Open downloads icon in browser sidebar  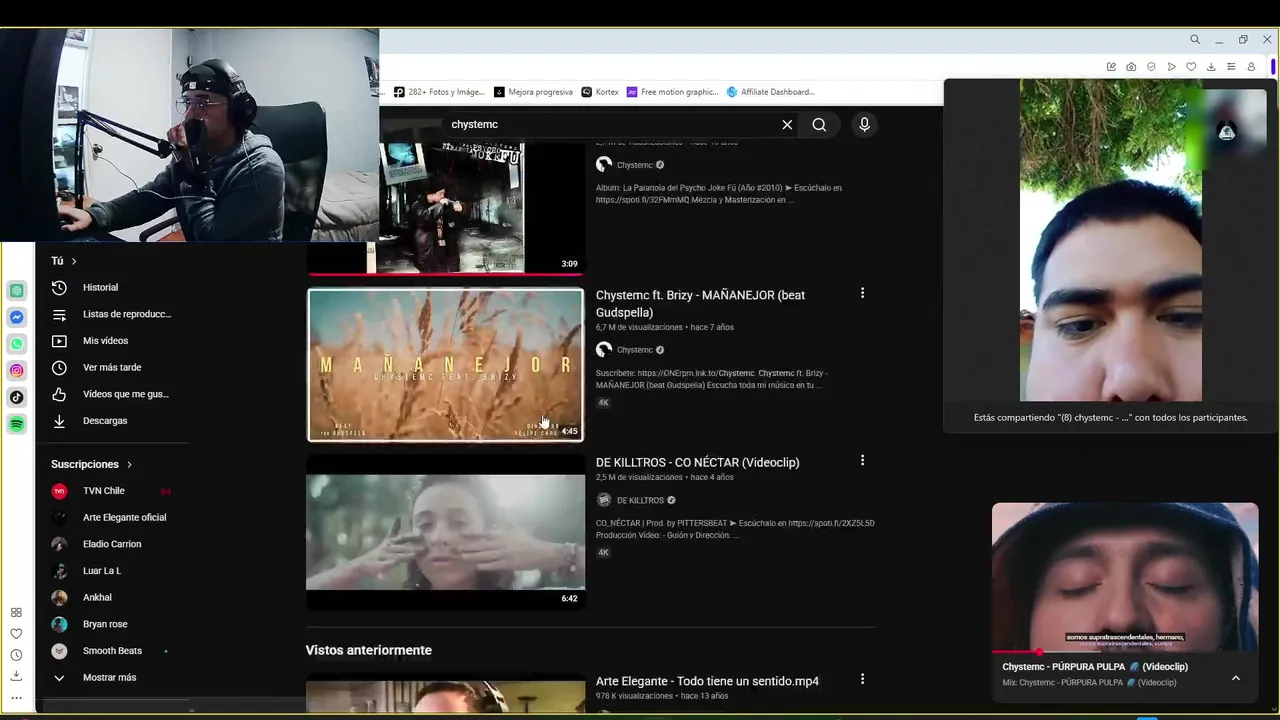[16, 676]
